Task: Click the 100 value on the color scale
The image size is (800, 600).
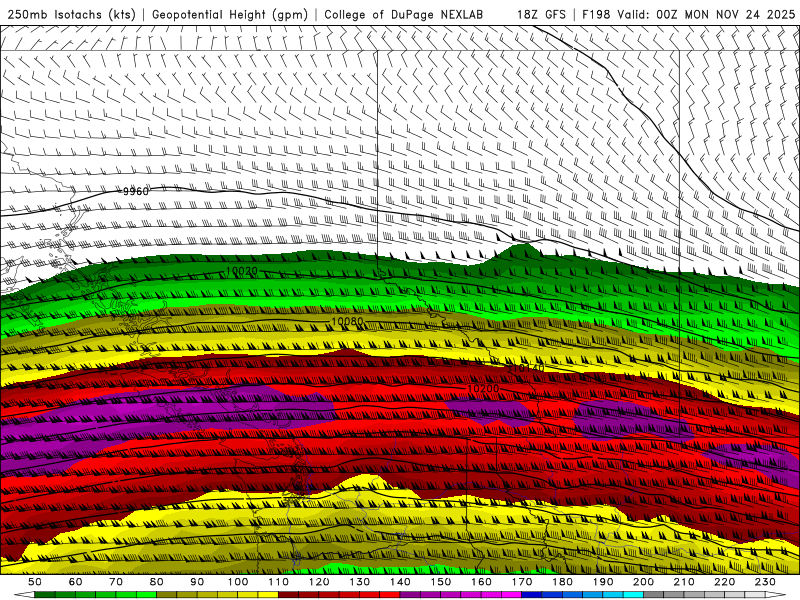Action: 238,582
